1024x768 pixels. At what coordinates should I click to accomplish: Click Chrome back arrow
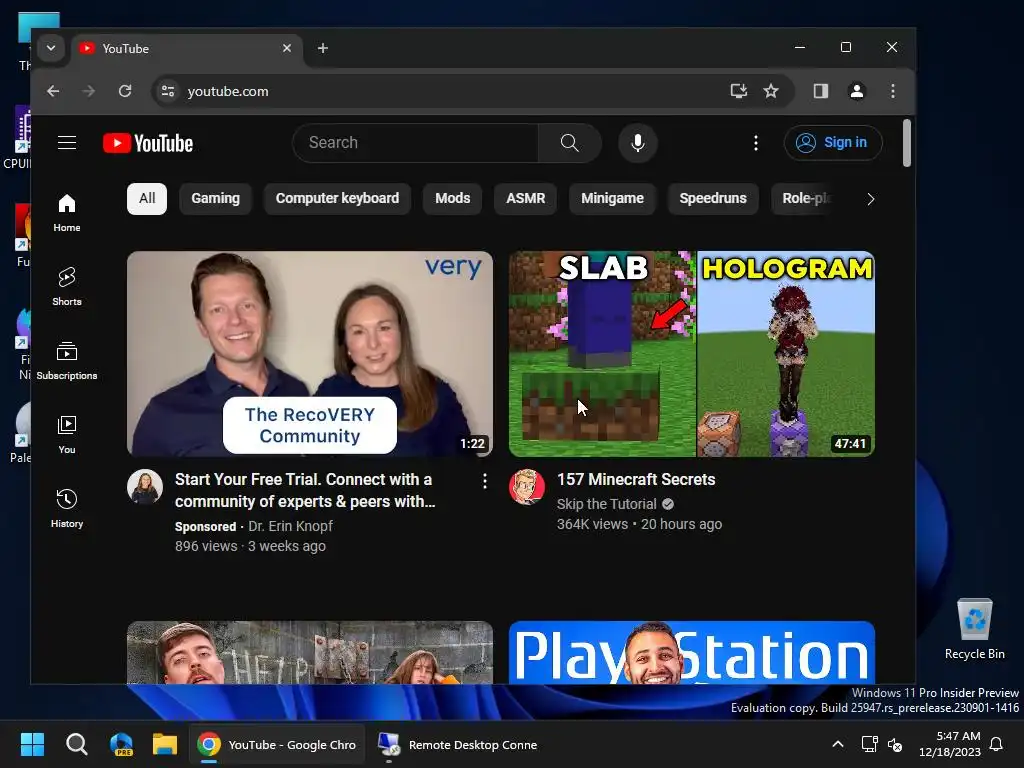[x=54, y=91]
